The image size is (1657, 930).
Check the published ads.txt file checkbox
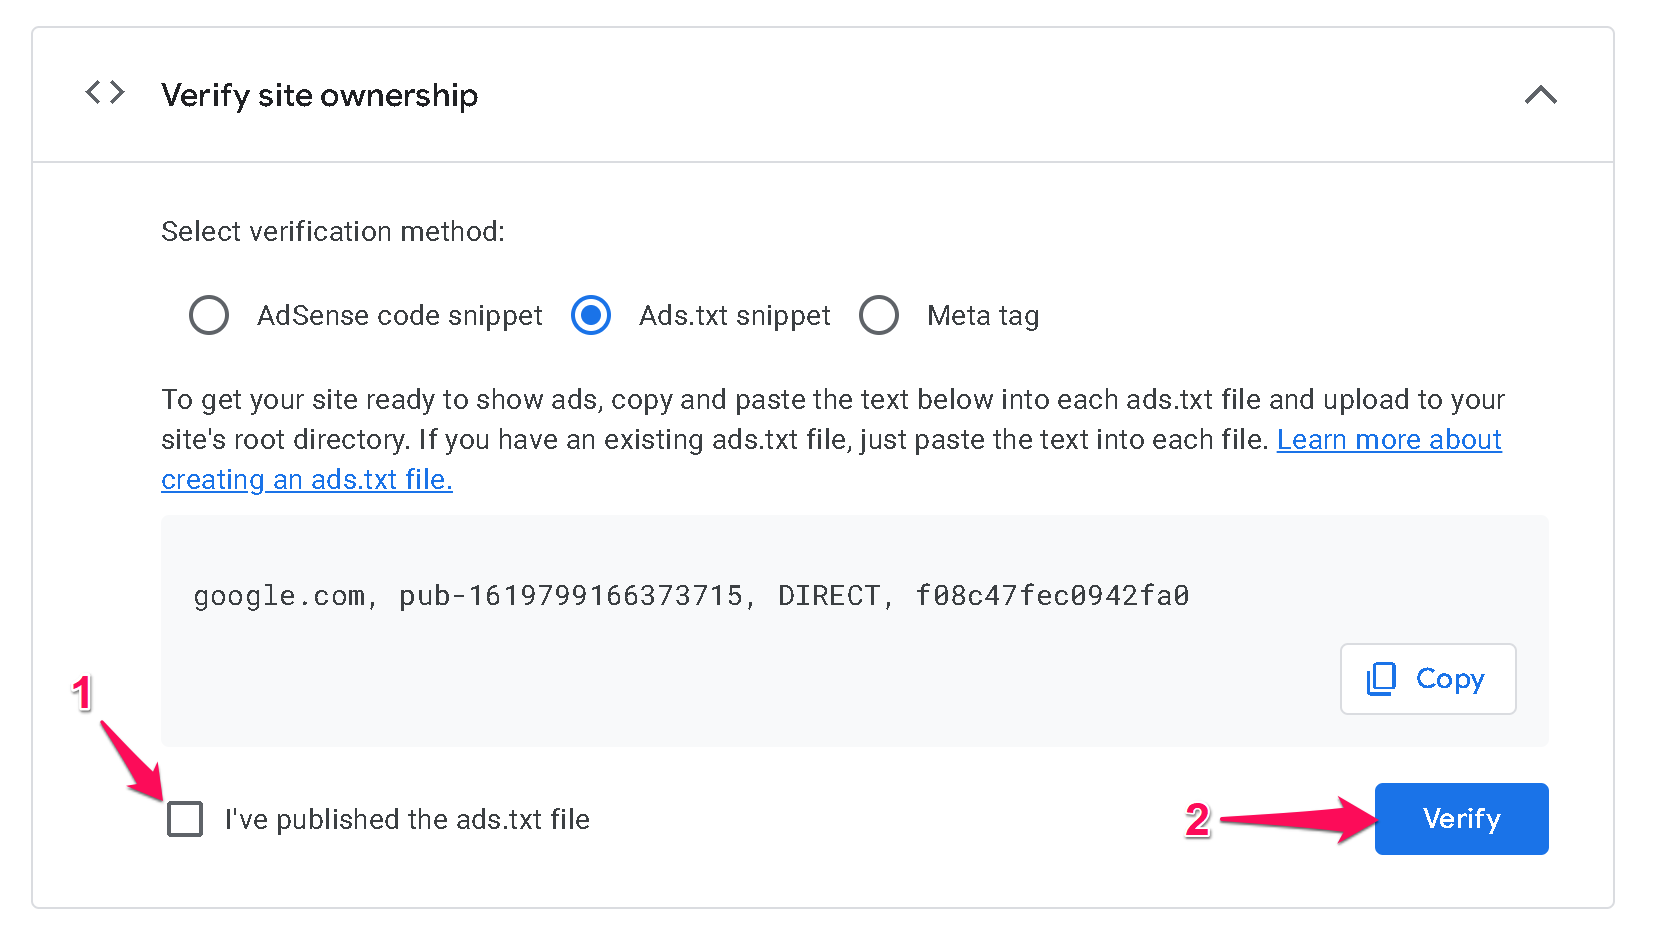tap(185, 819)
